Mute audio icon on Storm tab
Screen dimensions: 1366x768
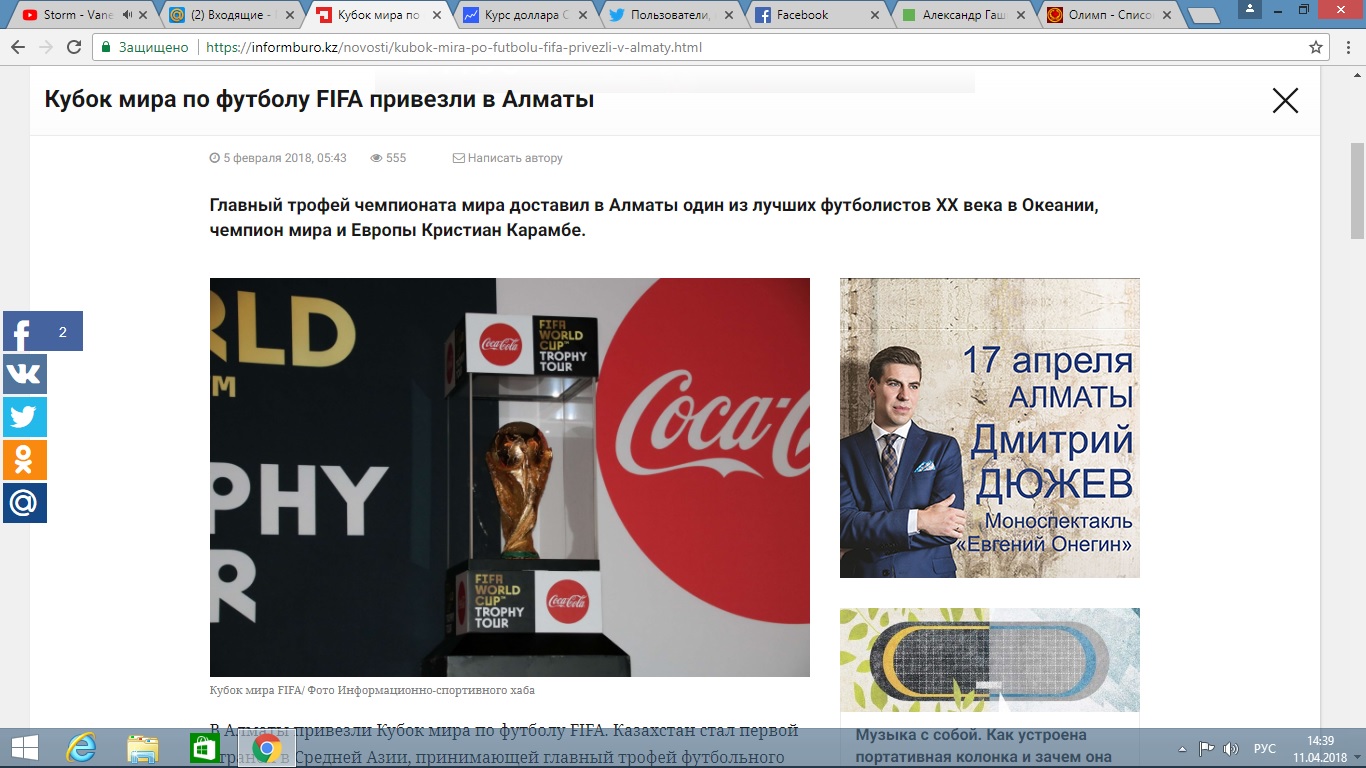127,15
